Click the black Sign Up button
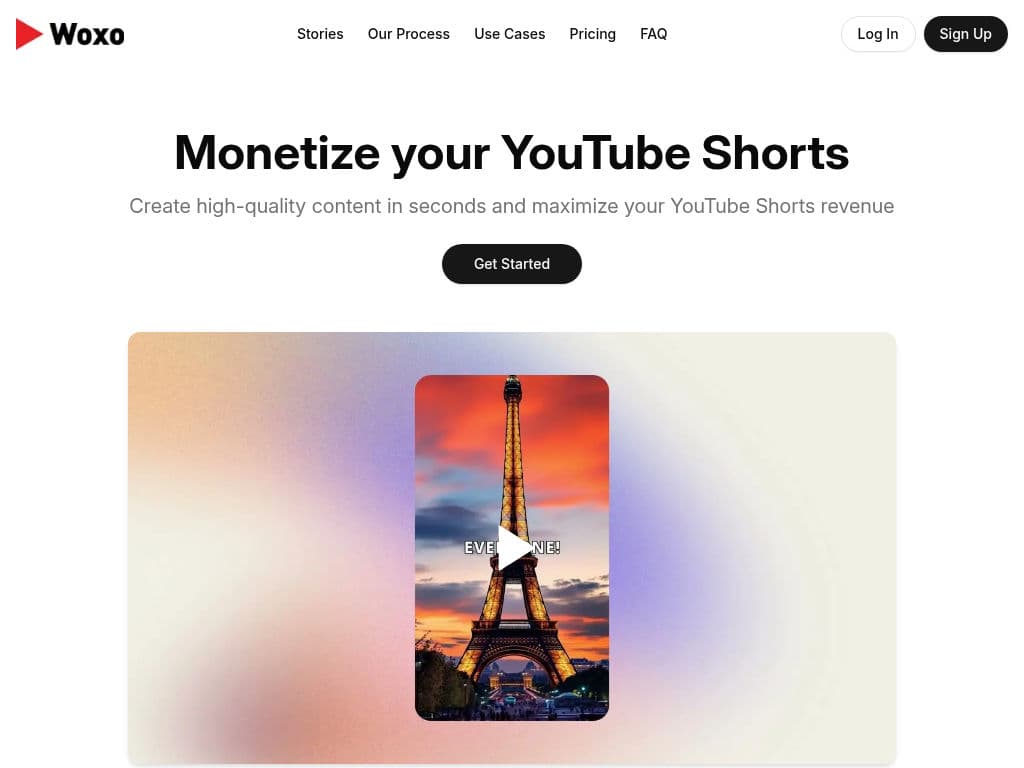 pyautogui.click(x=965, y=34)
